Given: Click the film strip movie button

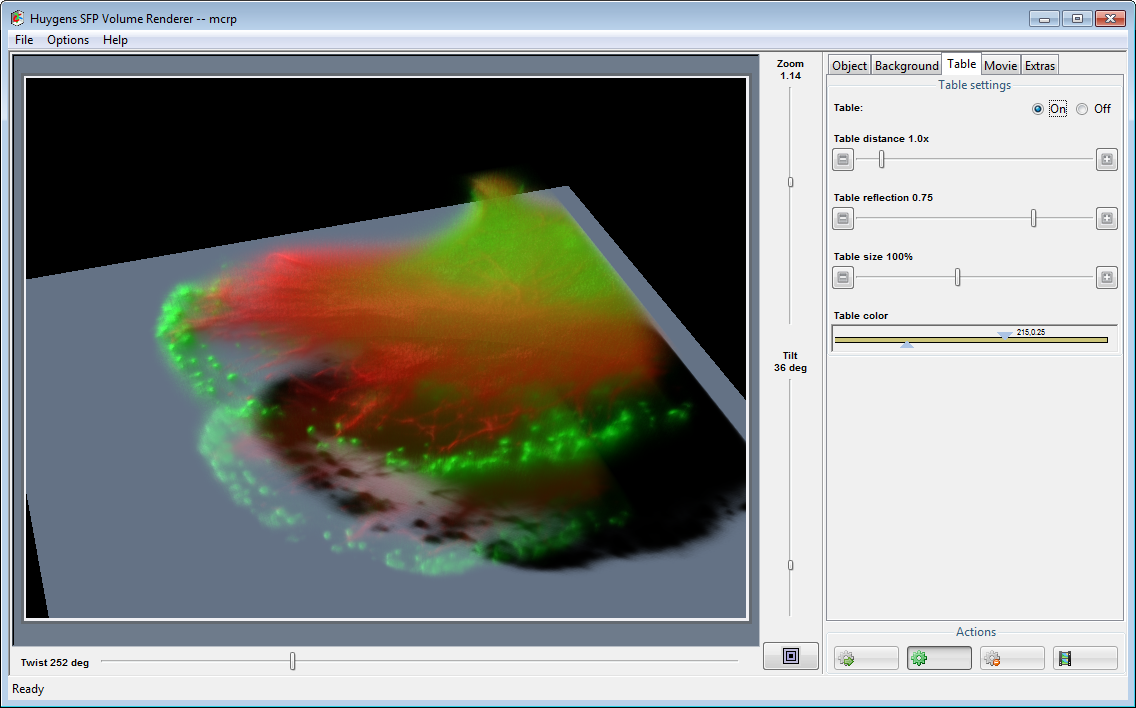Looking at the screenshot, I should (x=1085, y=658).
